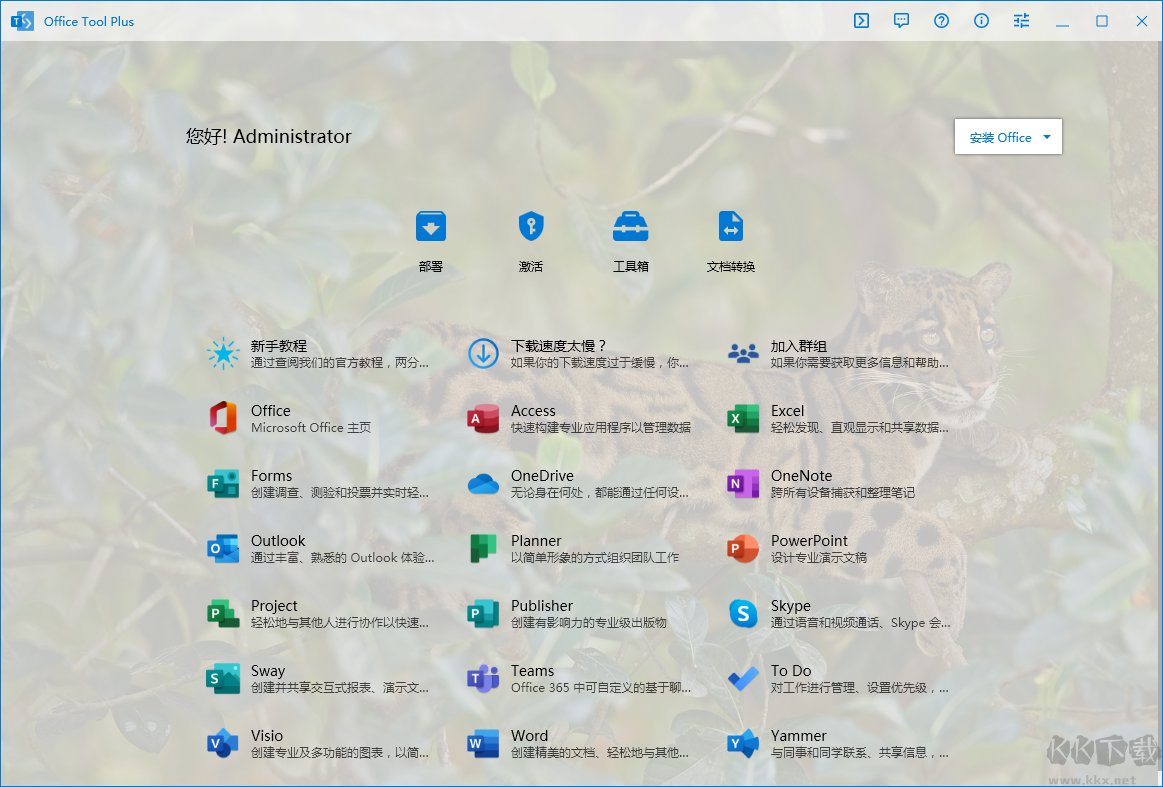This screenshot has height=787, width=1163.
Task: Click the 安装 Office button label
Action: tap(1001, 137)
